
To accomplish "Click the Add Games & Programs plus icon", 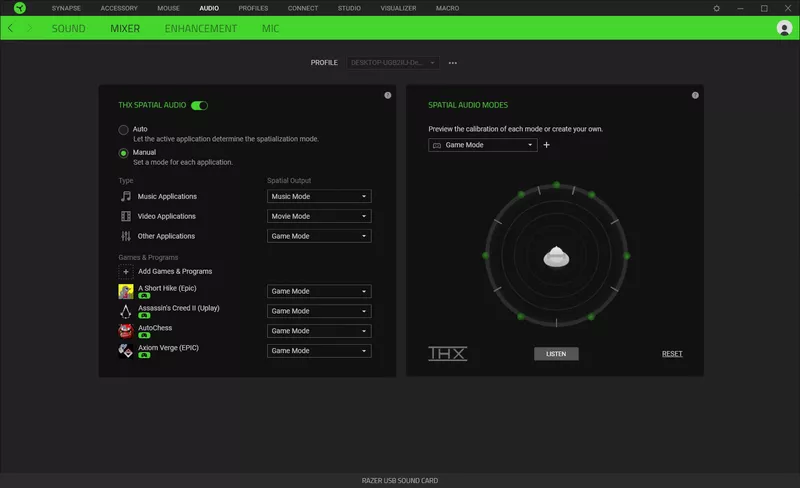I will point(126,272).
